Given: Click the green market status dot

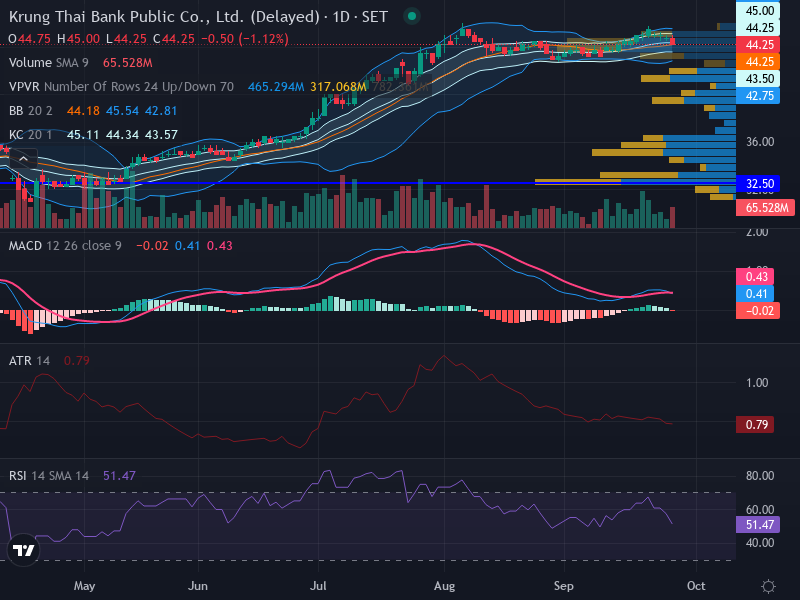Looking at the screenshot, I should pos(412,16).
